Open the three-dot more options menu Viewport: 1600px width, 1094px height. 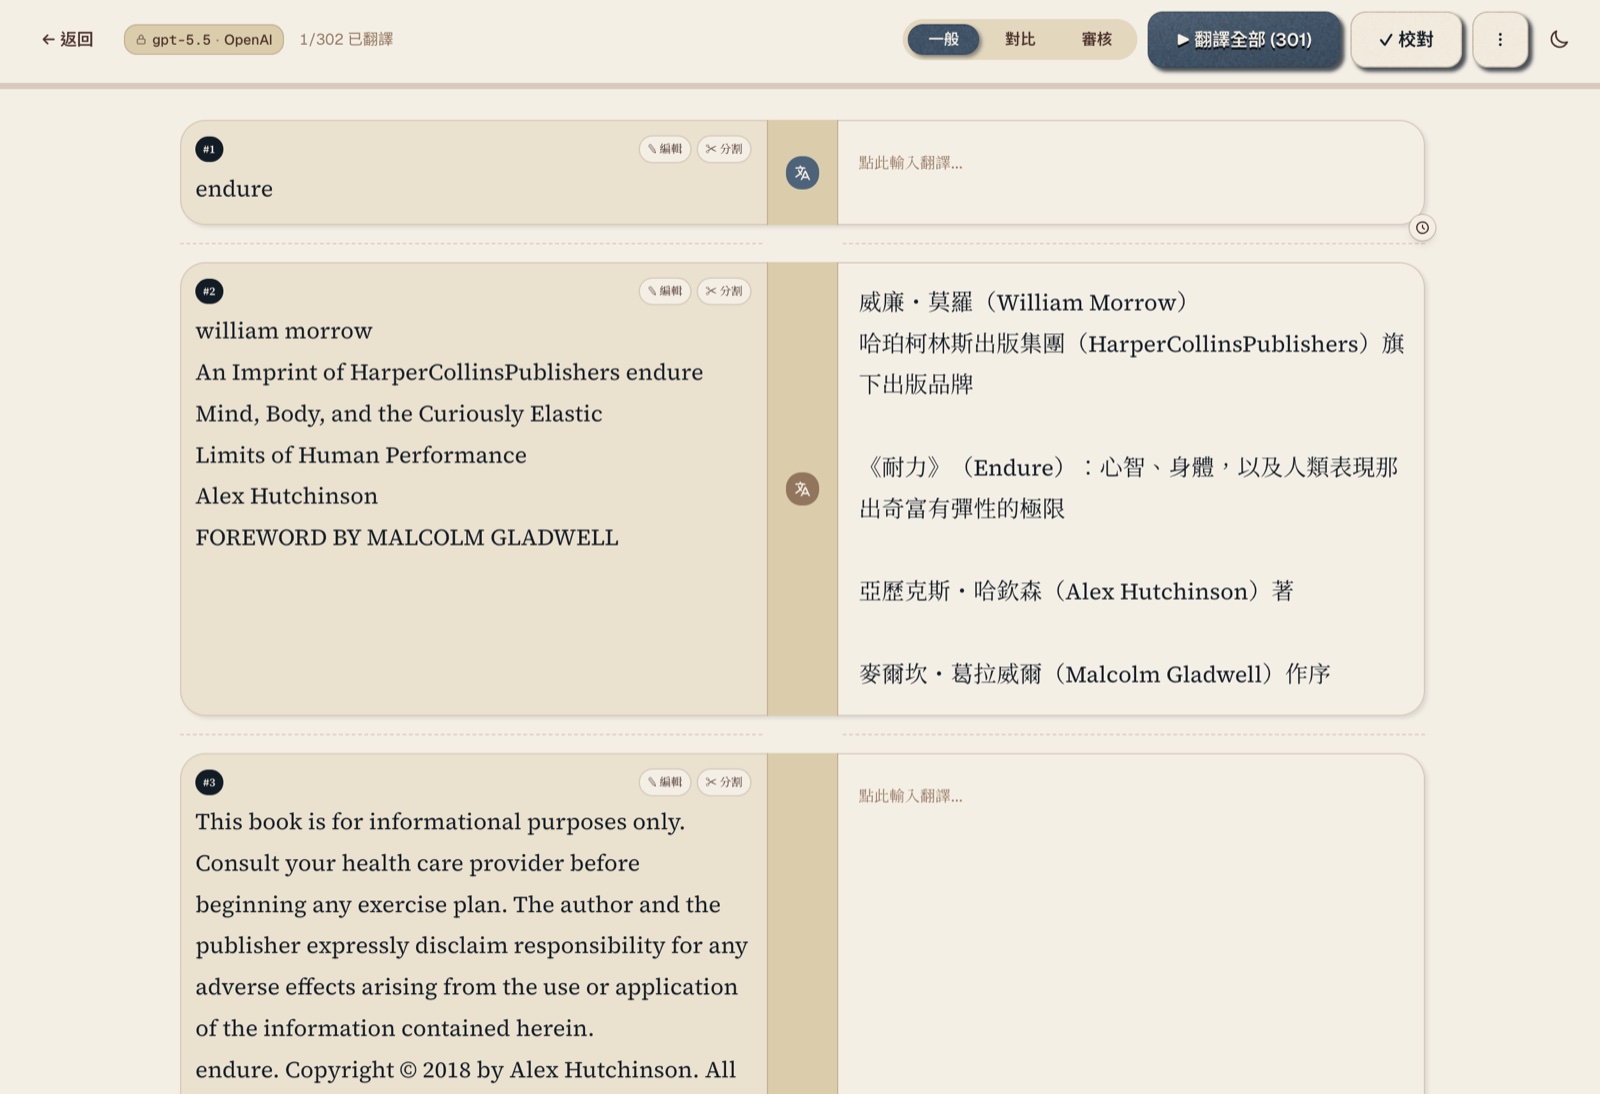click(x=1500, y=40)
